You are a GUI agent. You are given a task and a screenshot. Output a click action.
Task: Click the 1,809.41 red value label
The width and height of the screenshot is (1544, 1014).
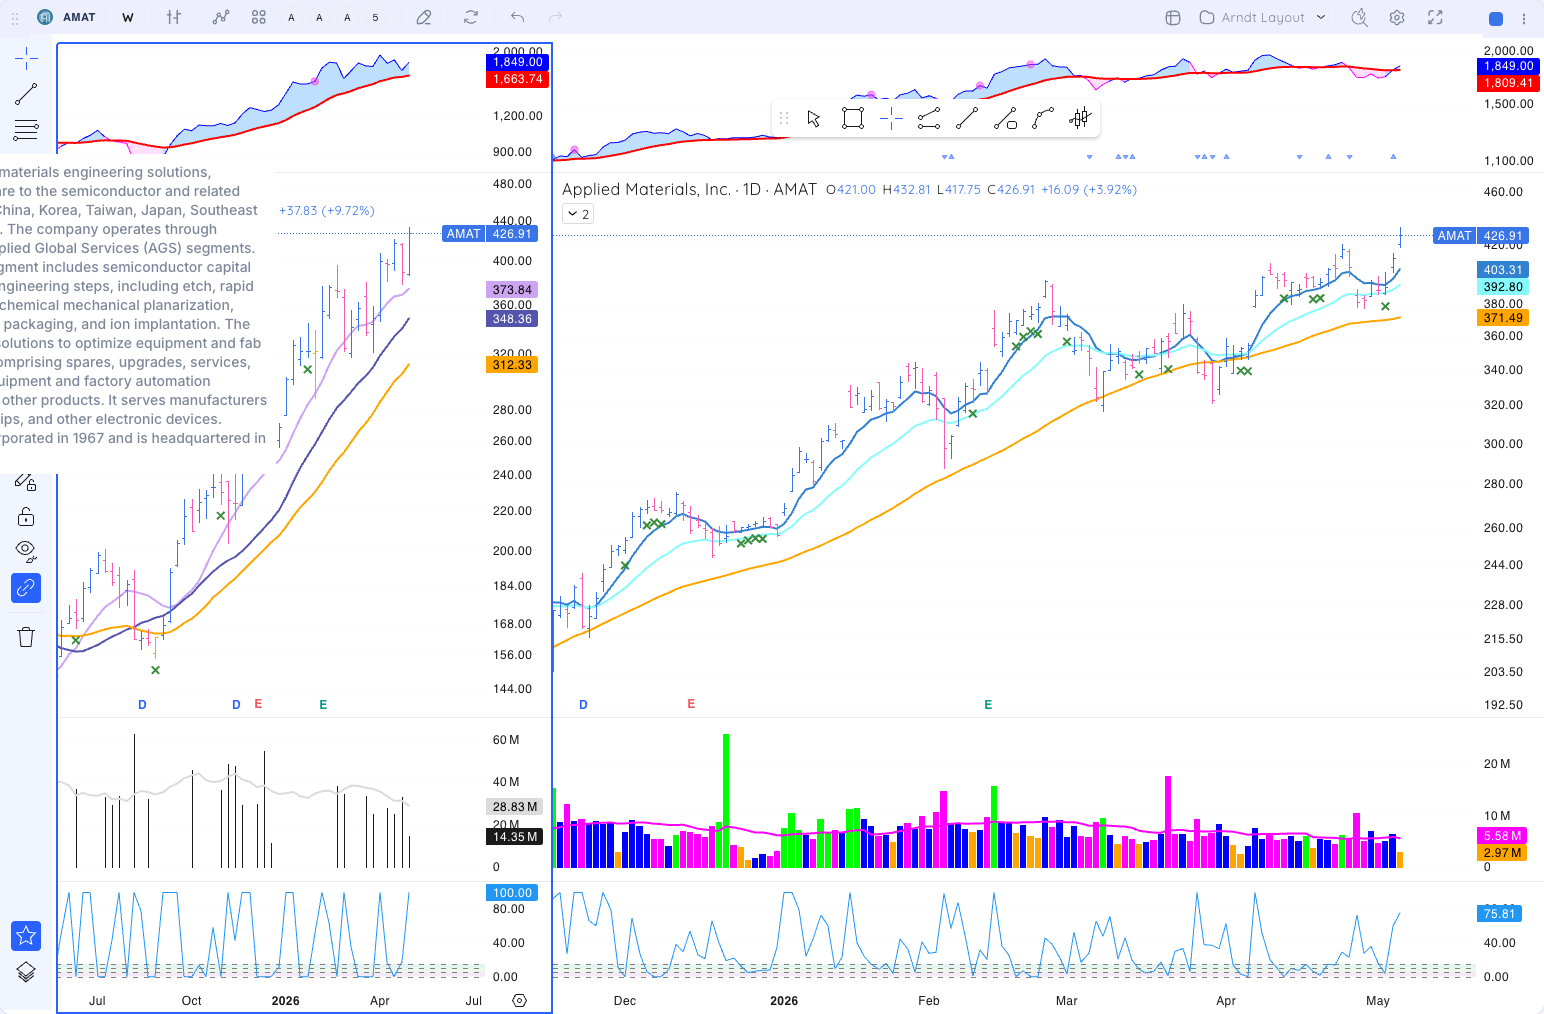[1508, 83]
